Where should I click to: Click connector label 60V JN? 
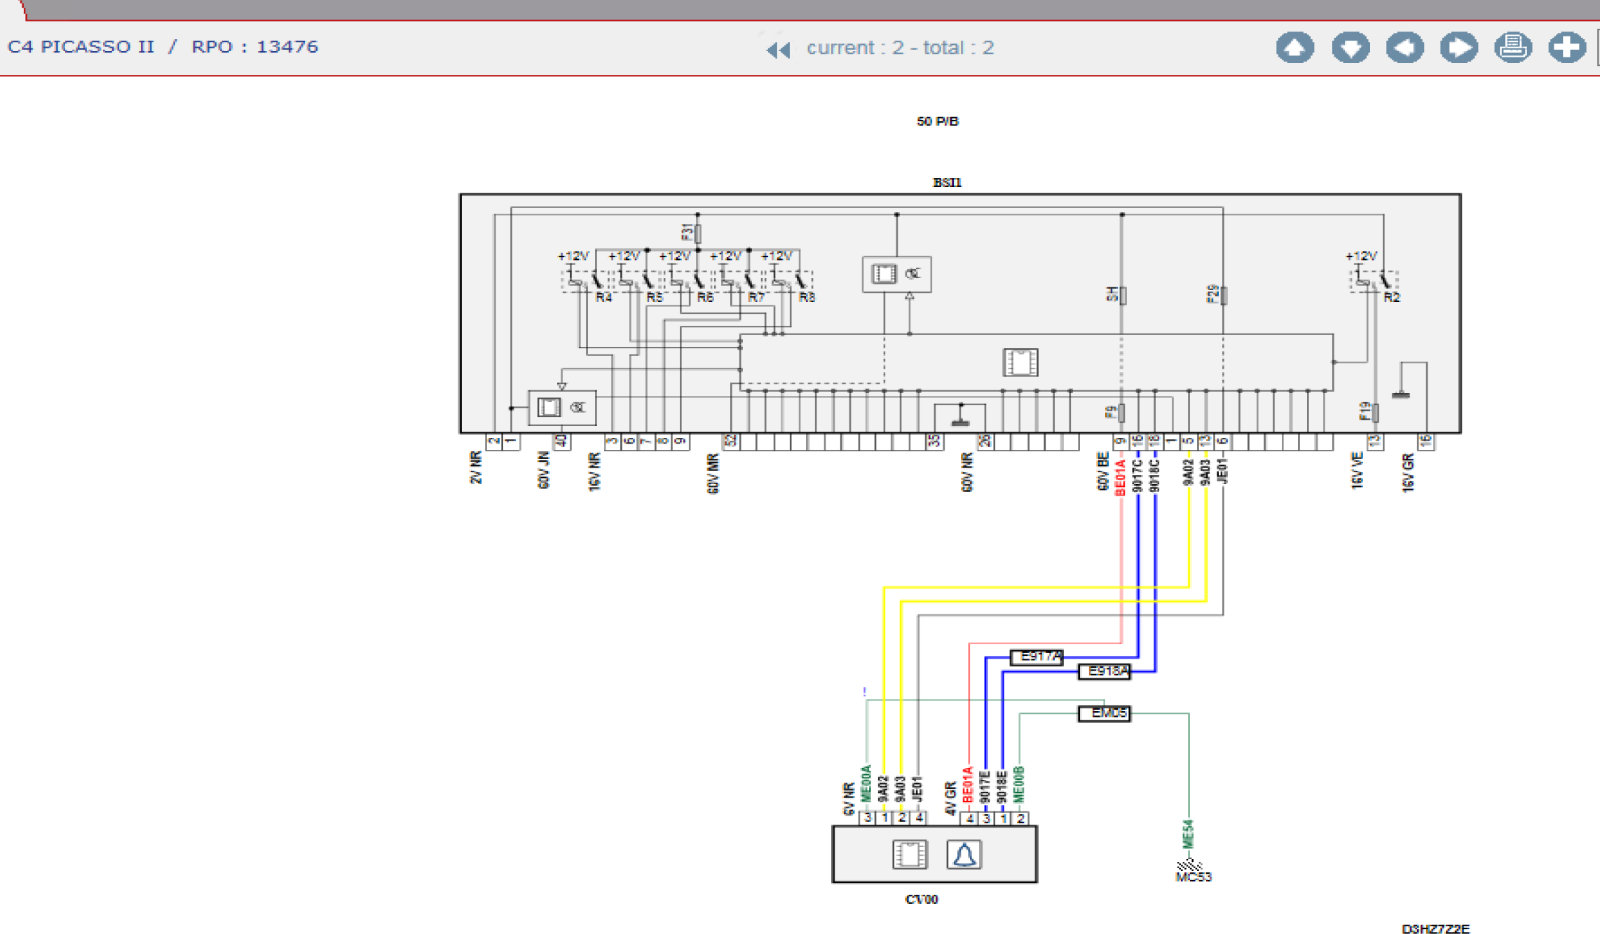(x=544, y=470)
